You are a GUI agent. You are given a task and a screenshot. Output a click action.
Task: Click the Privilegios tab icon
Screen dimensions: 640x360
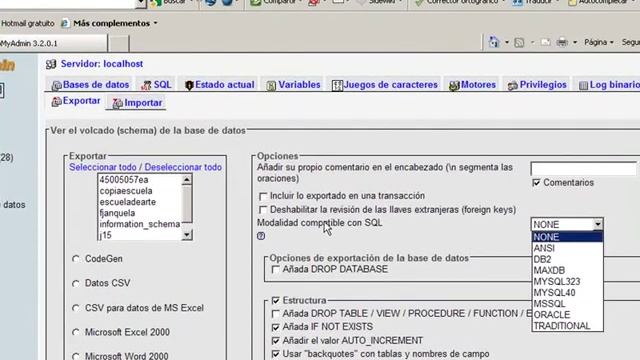[513, 85]
